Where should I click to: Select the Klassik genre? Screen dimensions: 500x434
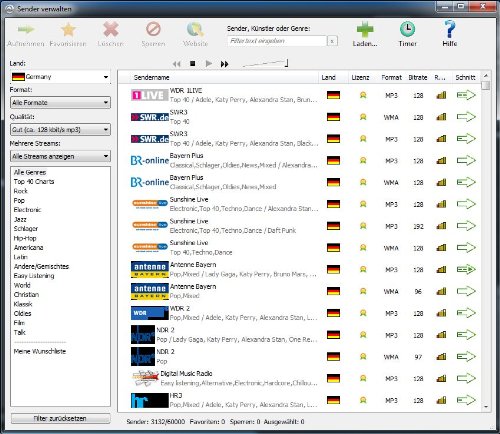pos(23,304)
